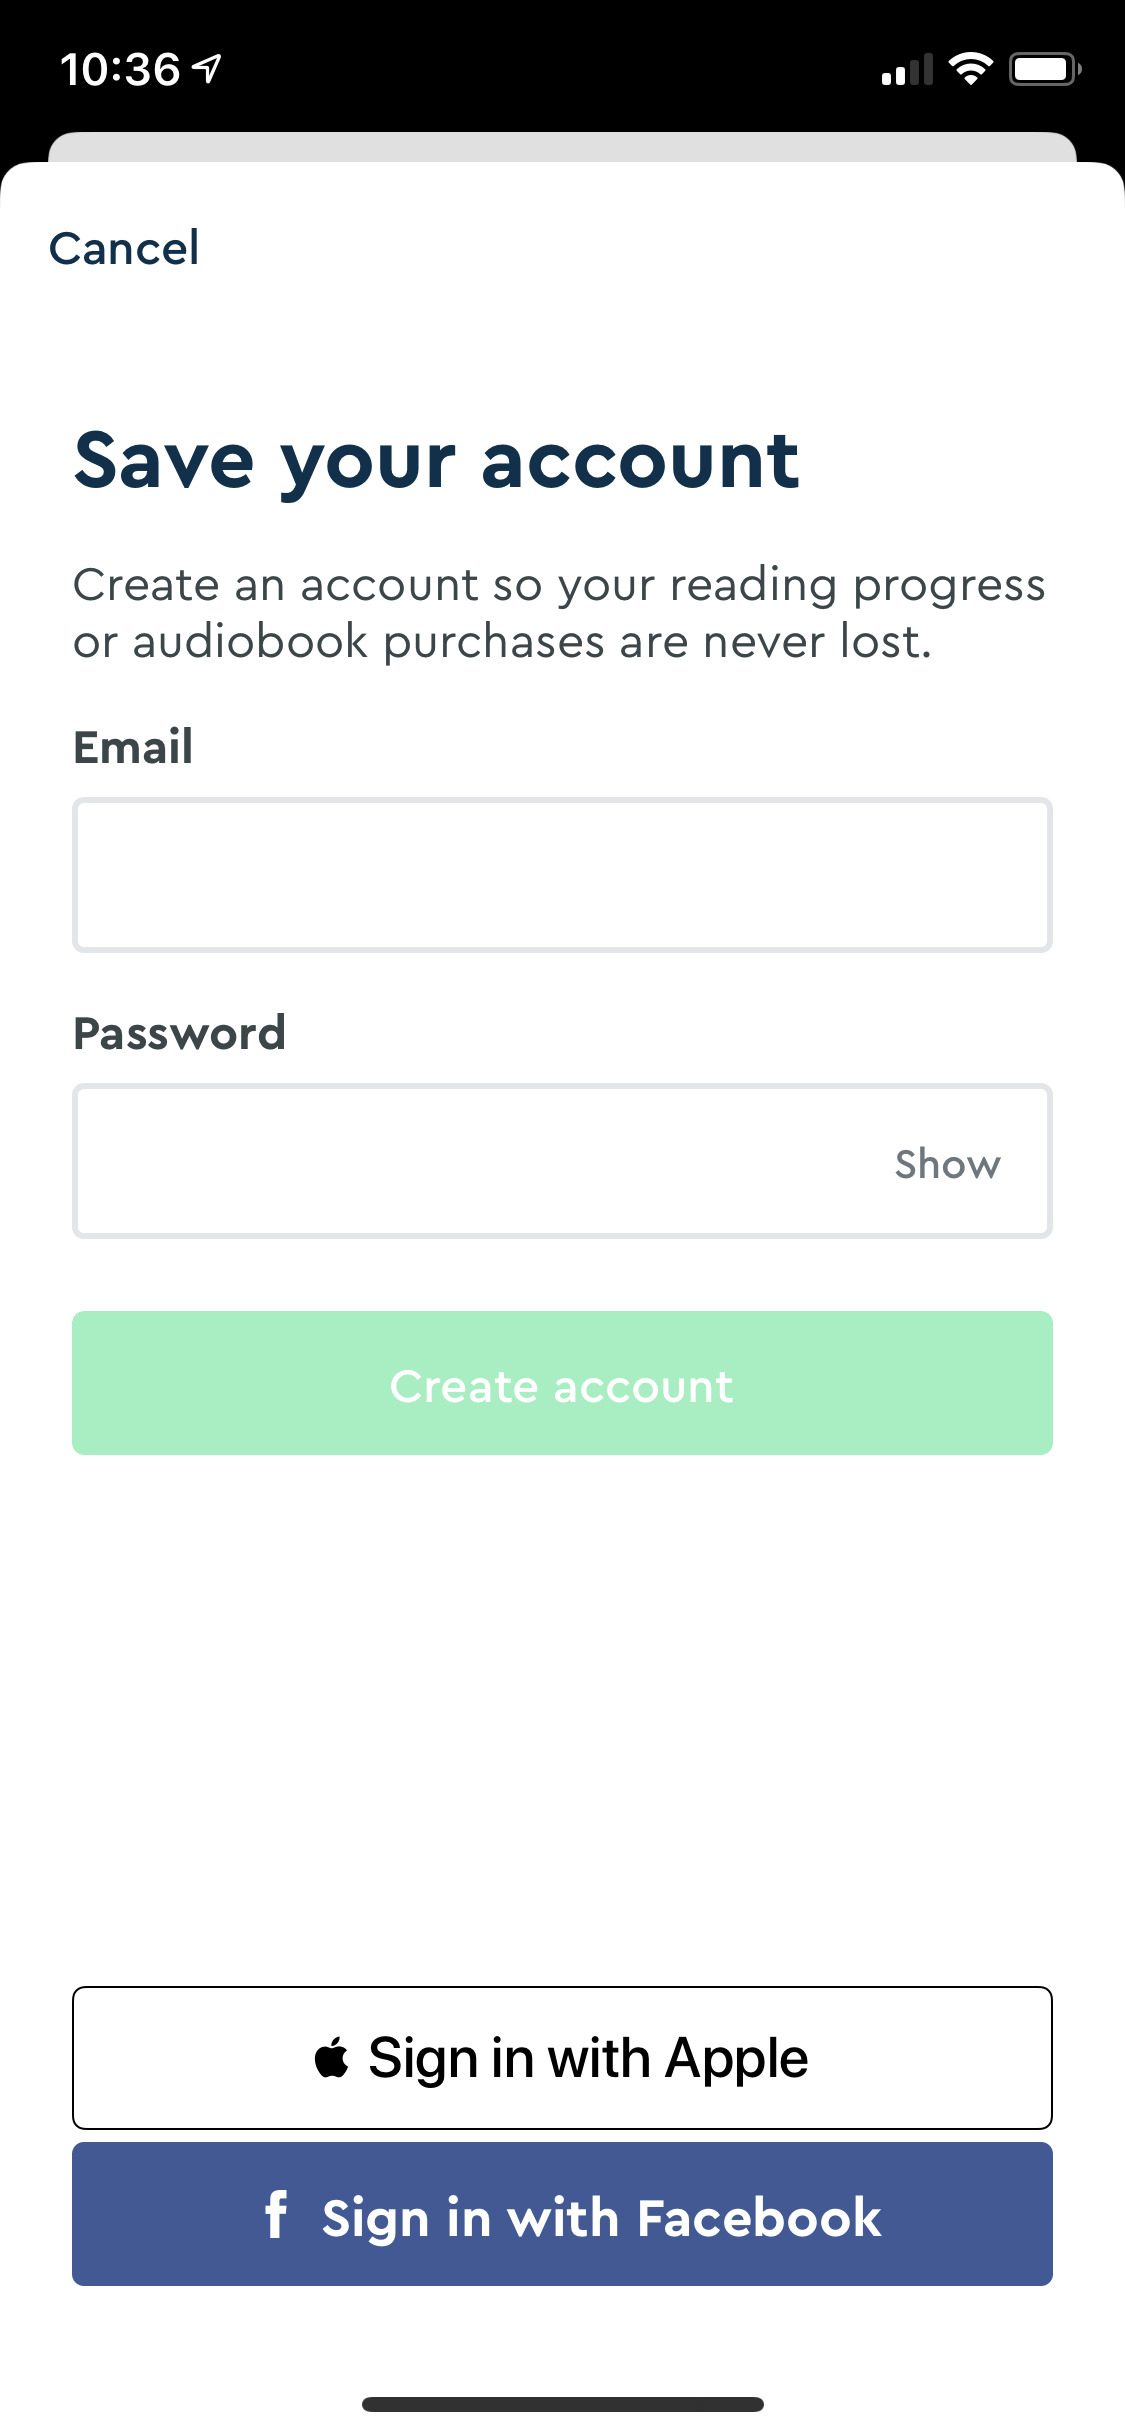
Task: Click the Apple logo on the sign-in button
Action: (x=334, y=2054)
